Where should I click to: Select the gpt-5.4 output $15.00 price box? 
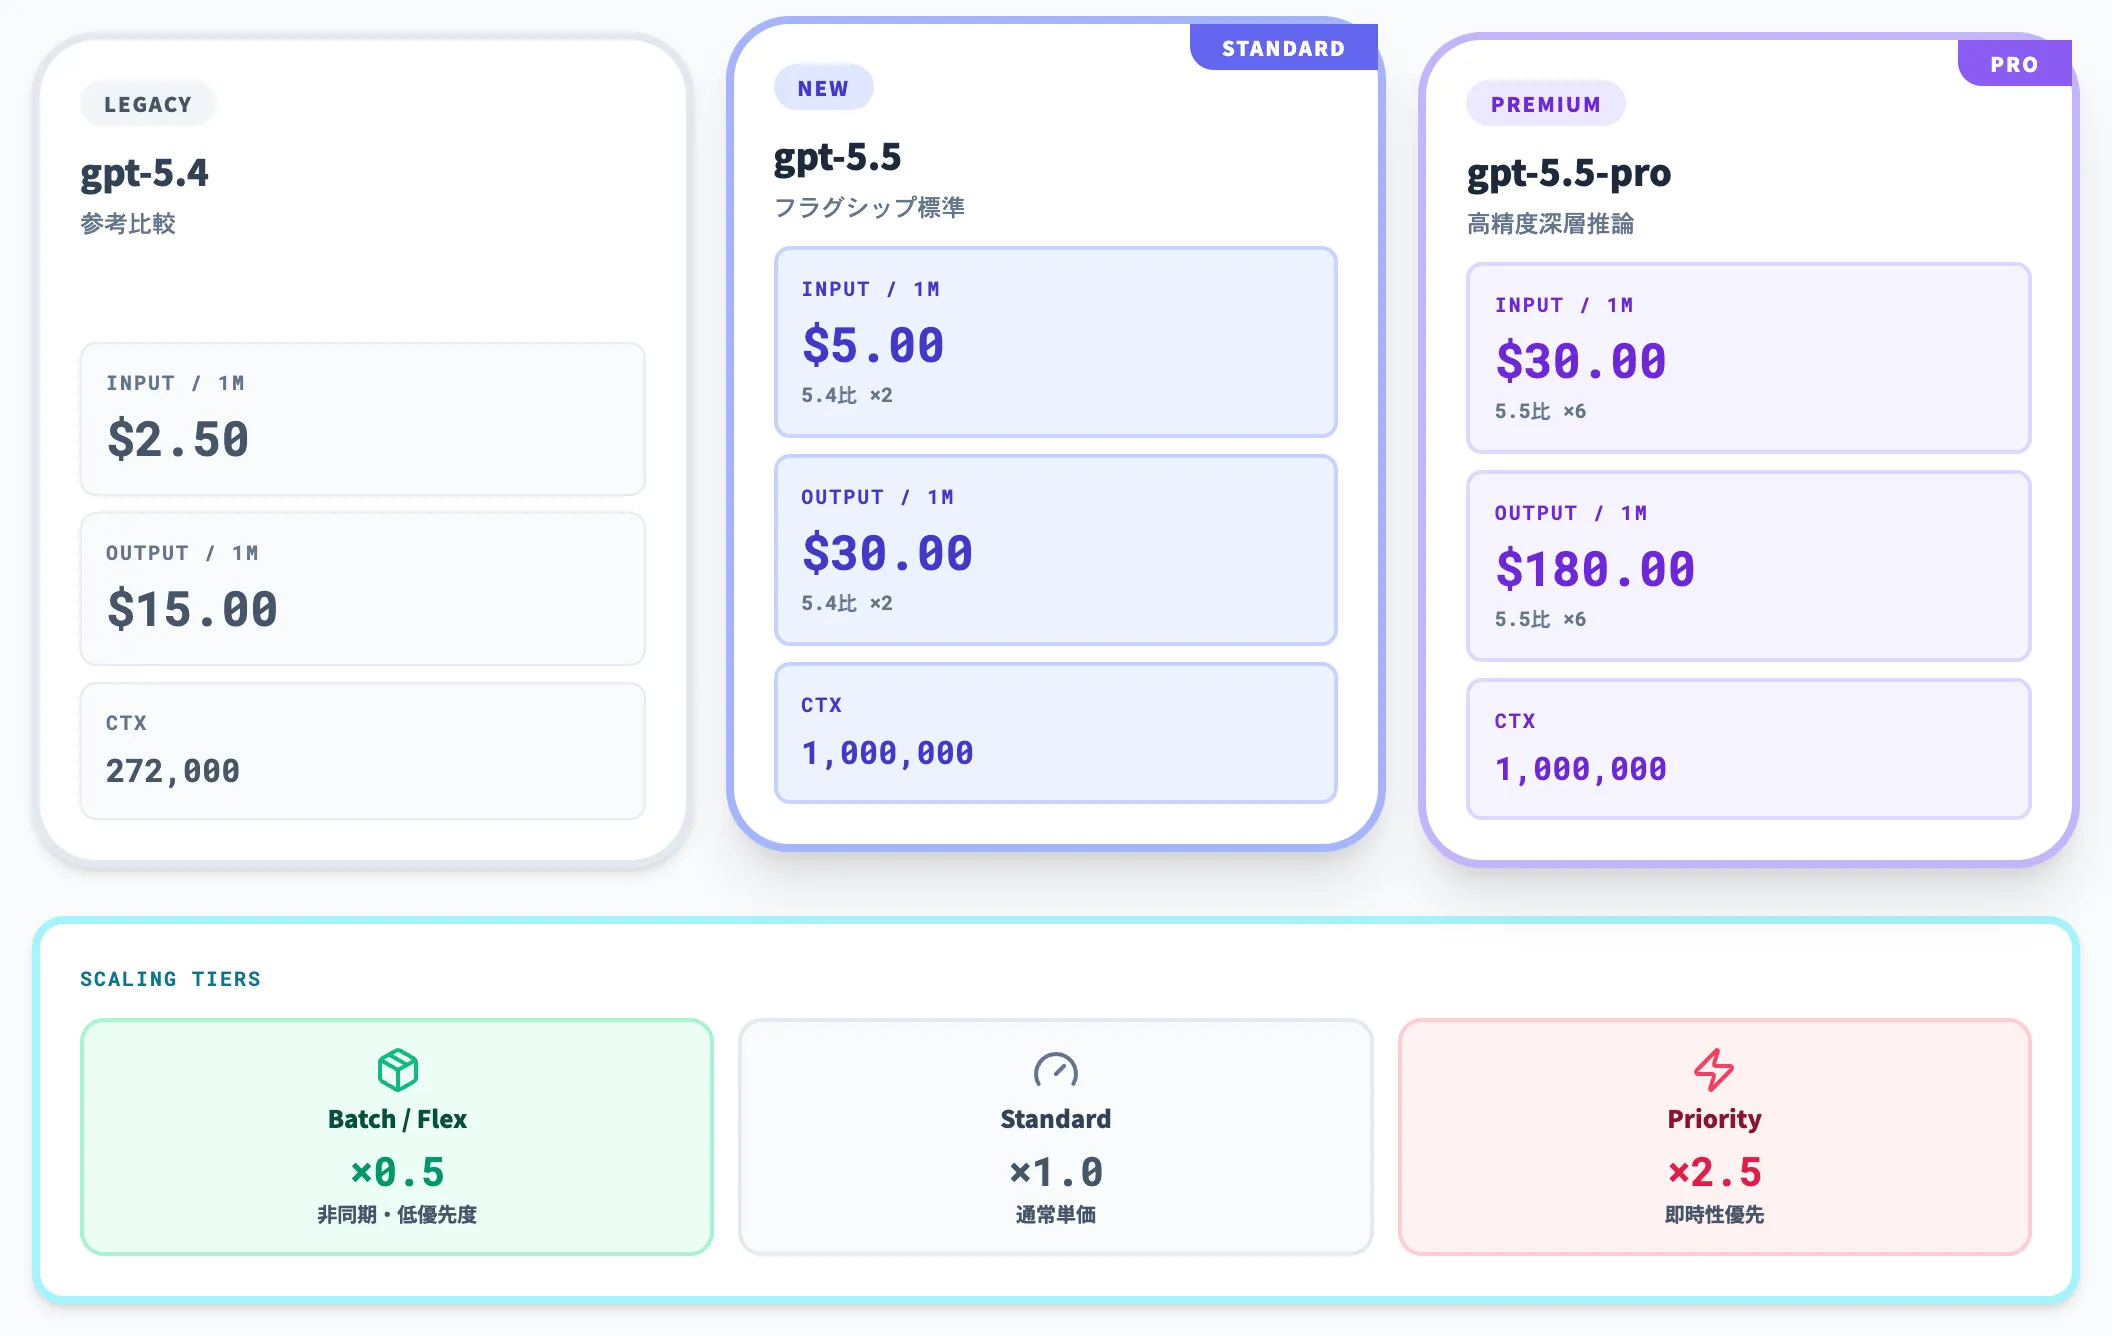click(362, 588)
